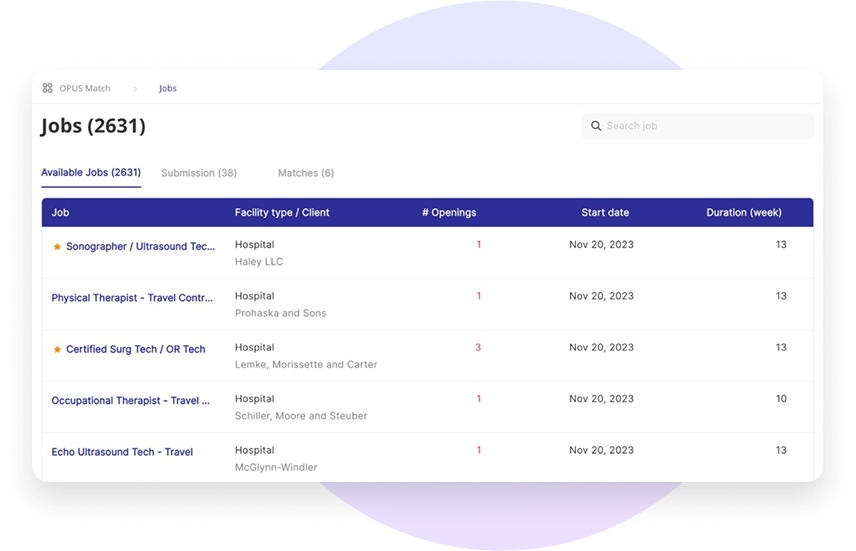The height and width of the screenshot is (551, 856).
Task: Click the Jobs breadcrumb link
Action: pos(168,88)
